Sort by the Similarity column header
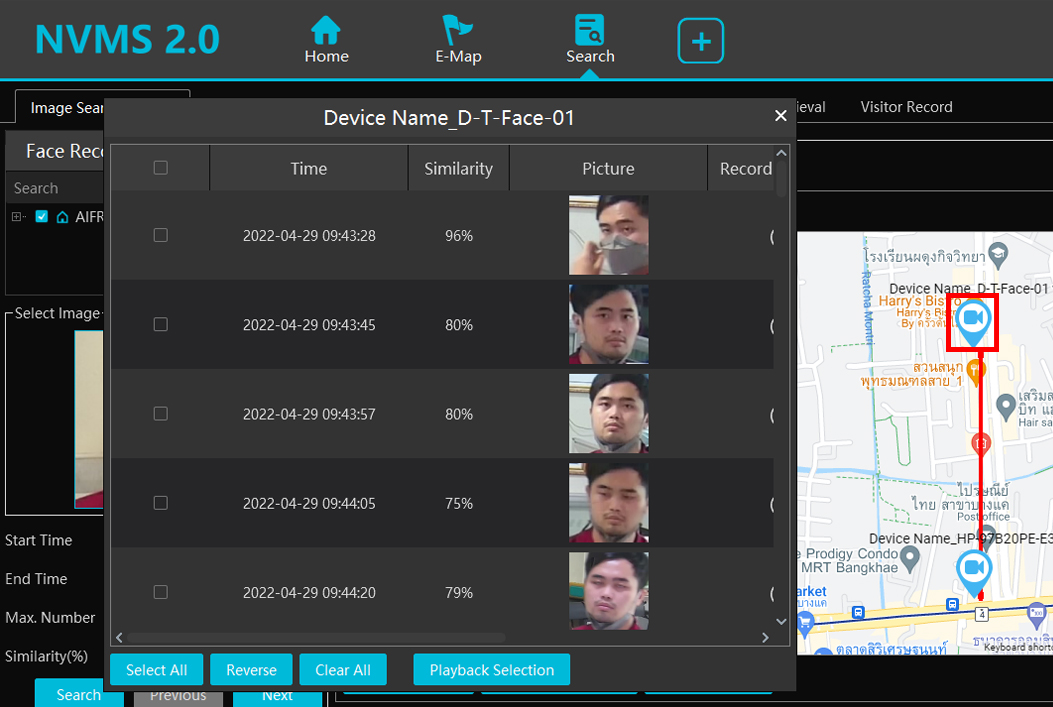1053x707 pixels. pyautogui.click(x=458, y=169)
